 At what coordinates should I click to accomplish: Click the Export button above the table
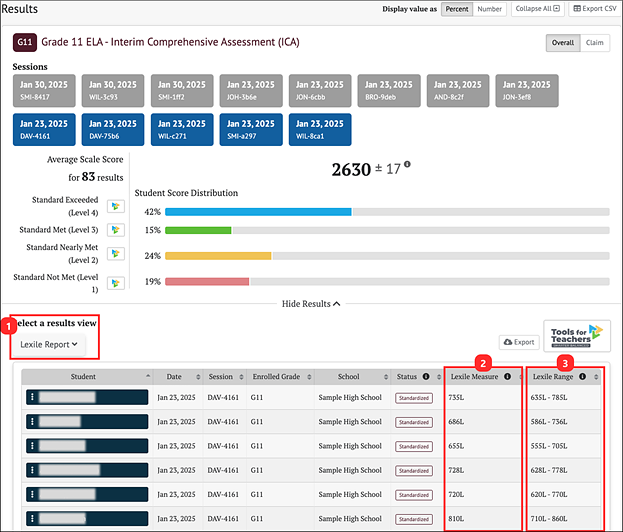(x=519, y=342)
